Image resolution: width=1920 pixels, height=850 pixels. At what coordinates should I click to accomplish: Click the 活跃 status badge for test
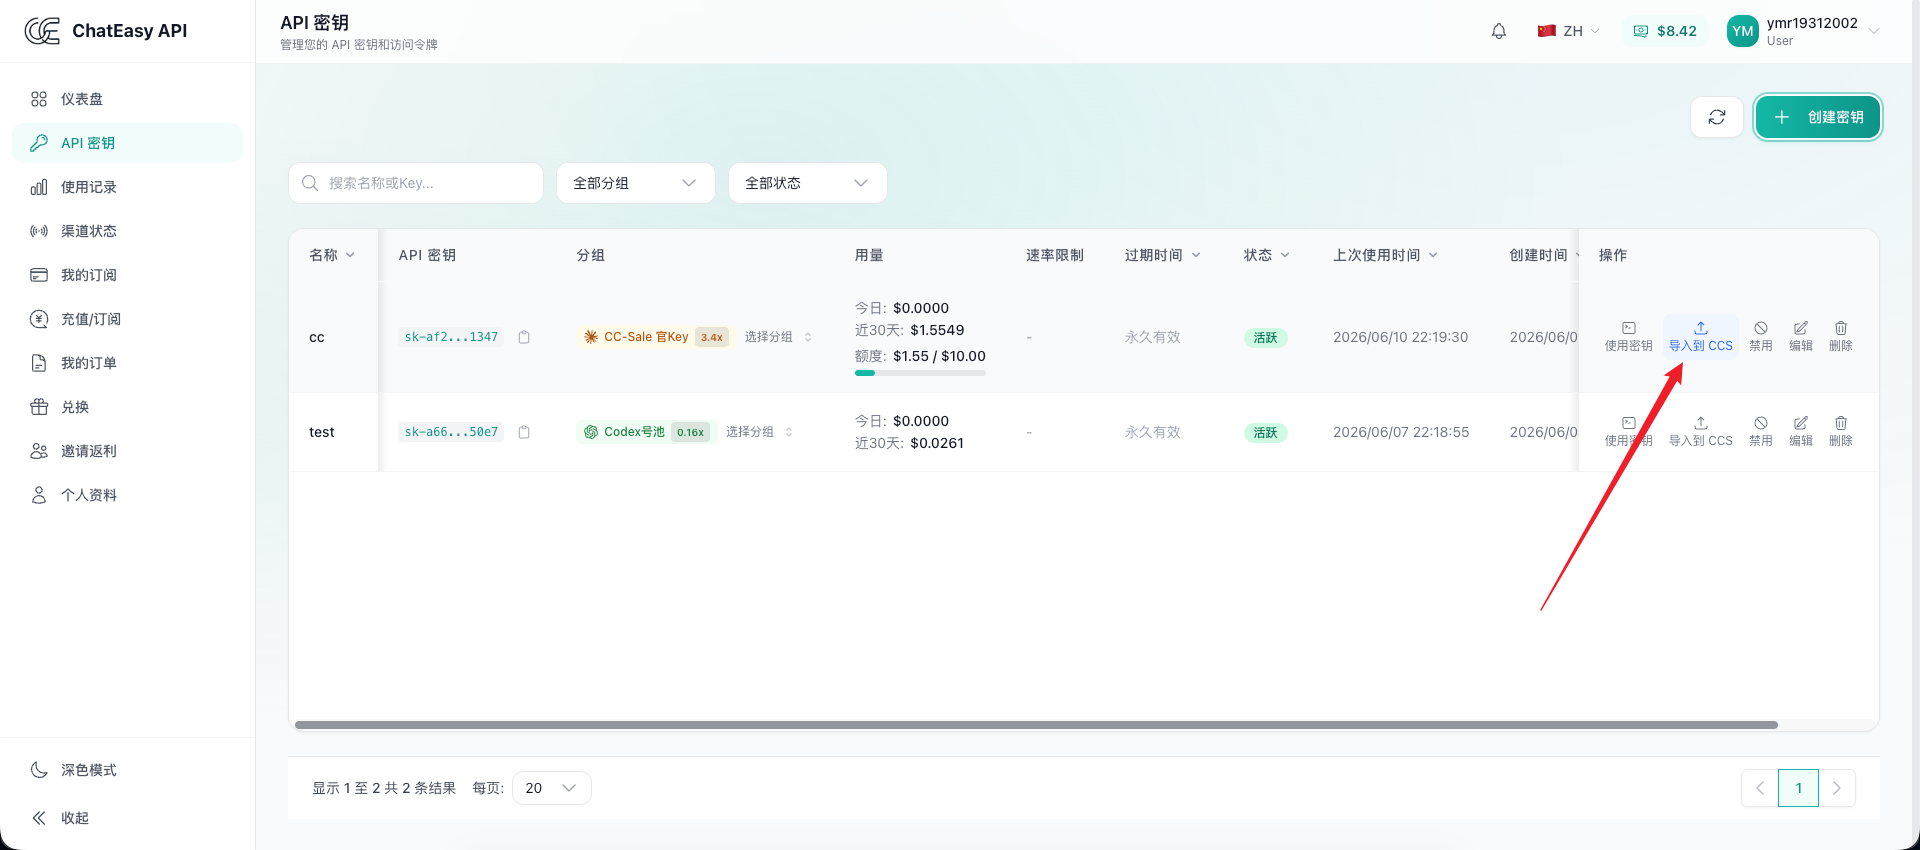pos(1265,433)
